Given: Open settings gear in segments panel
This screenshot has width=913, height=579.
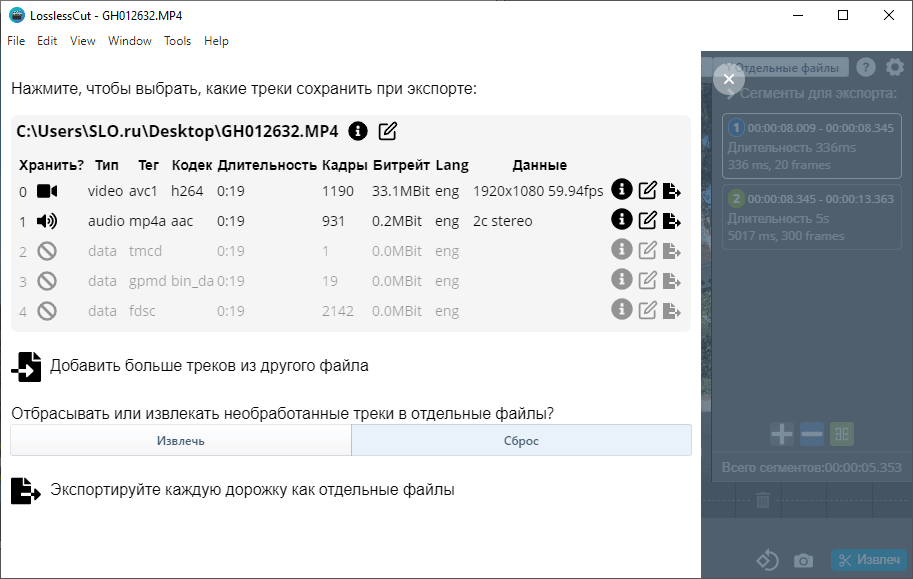Looking at the screenshot, I should click(895, 67).
